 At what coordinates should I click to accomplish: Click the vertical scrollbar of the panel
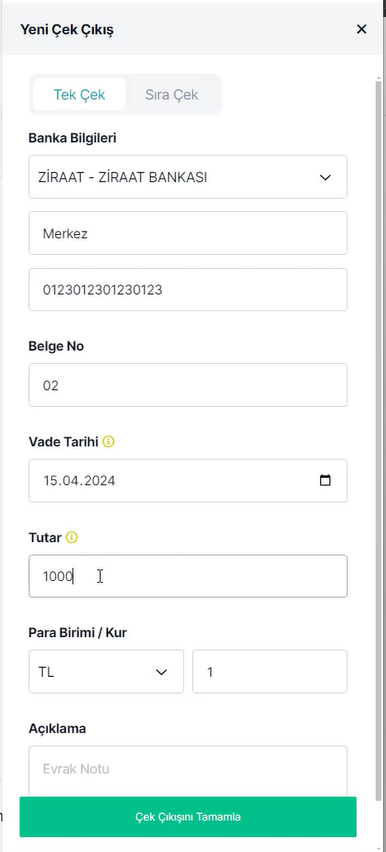point(378,435)
